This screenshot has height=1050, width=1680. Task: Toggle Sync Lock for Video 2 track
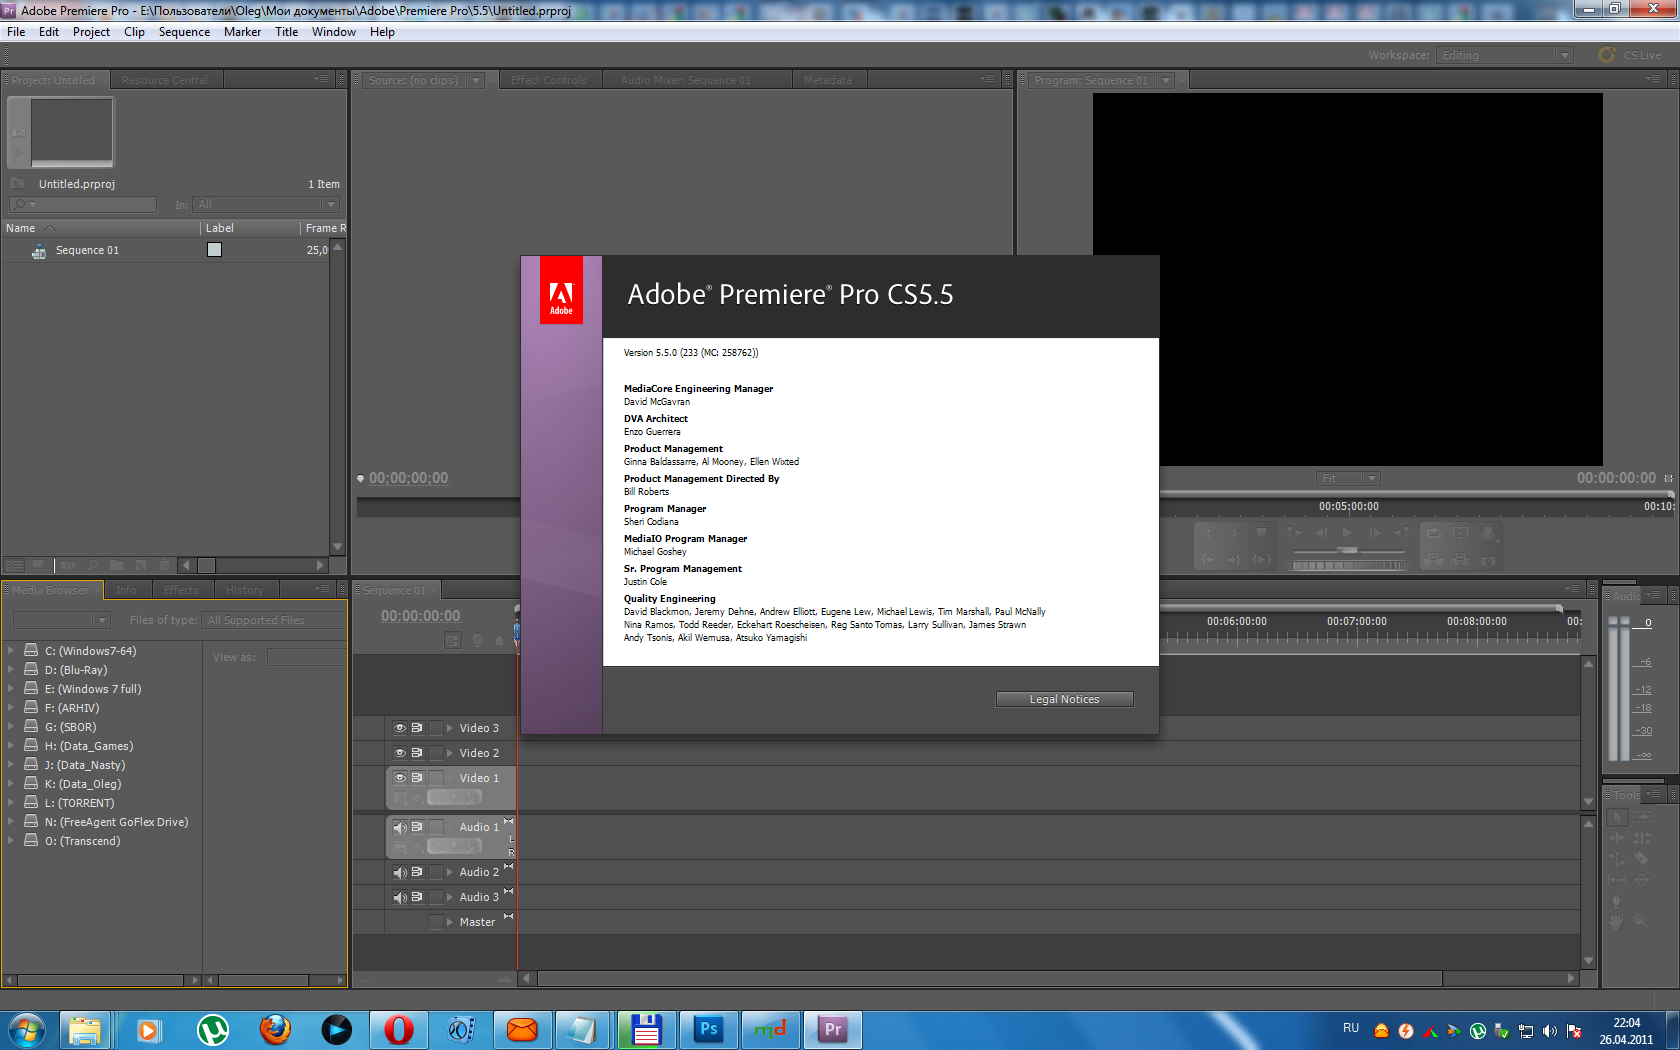[417, 753]
